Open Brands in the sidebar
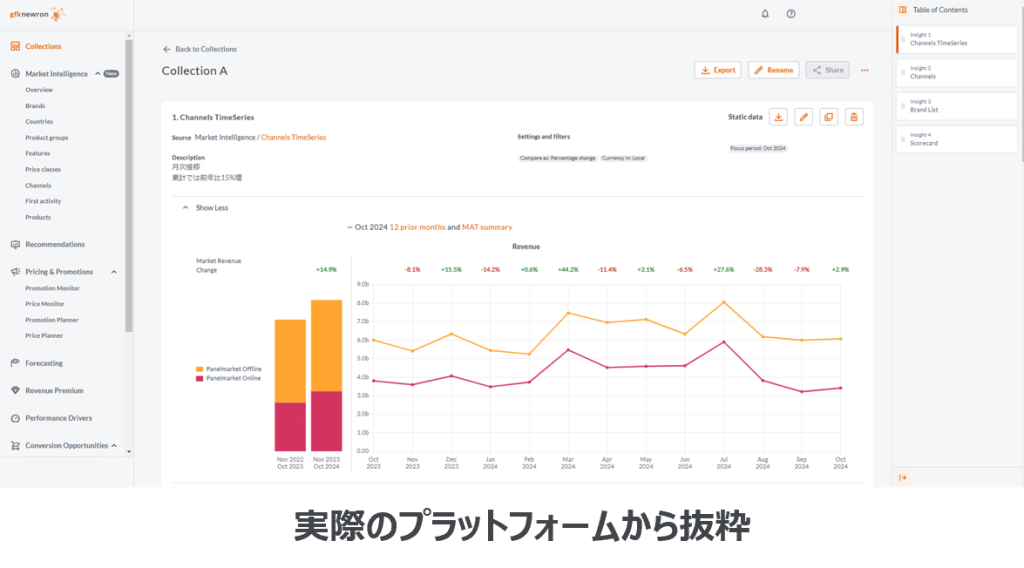 (x=35, y=106)
